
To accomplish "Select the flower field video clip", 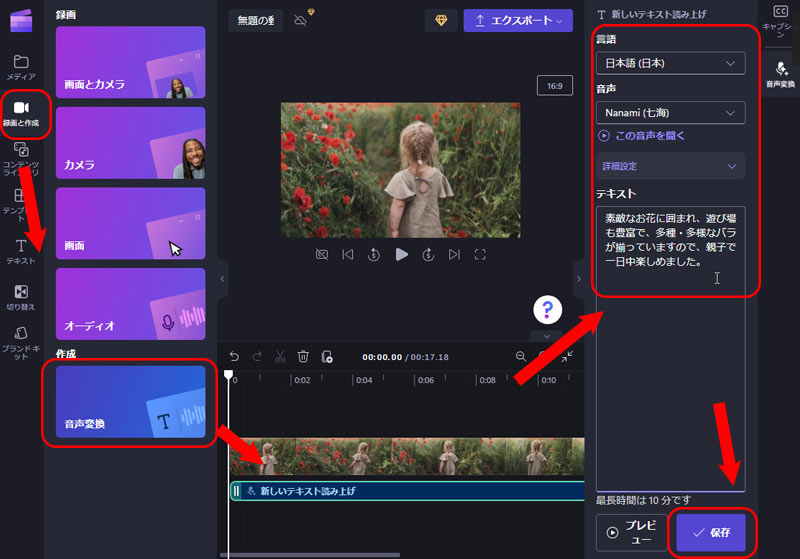I will tap(407, 456).
